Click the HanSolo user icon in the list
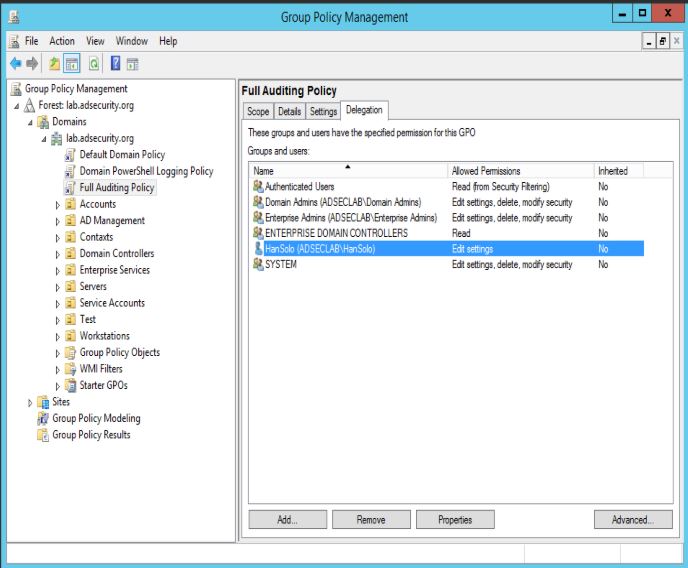 [x=258, y=249]
